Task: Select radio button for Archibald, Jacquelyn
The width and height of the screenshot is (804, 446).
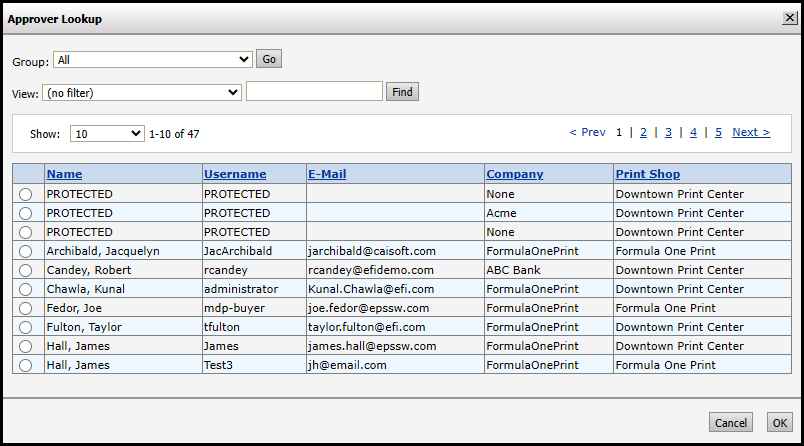Action: coord(26,251)
